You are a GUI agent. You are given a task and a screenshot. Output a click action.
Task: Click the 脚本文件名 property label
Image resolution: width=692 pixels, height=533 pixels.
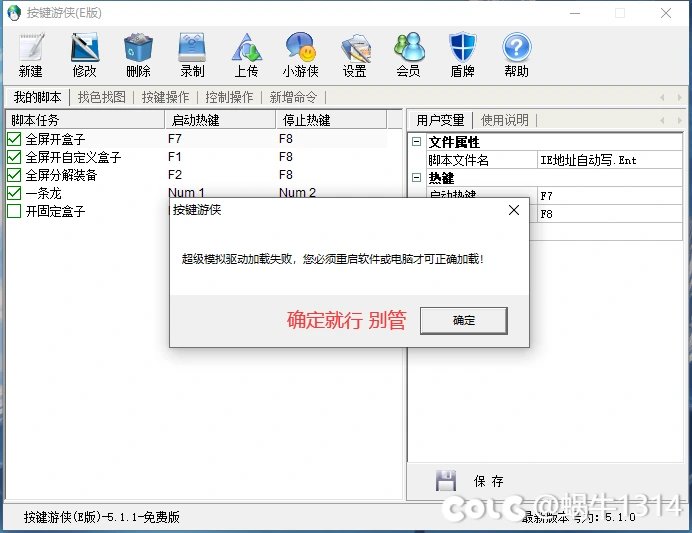(x=459, y=160)
